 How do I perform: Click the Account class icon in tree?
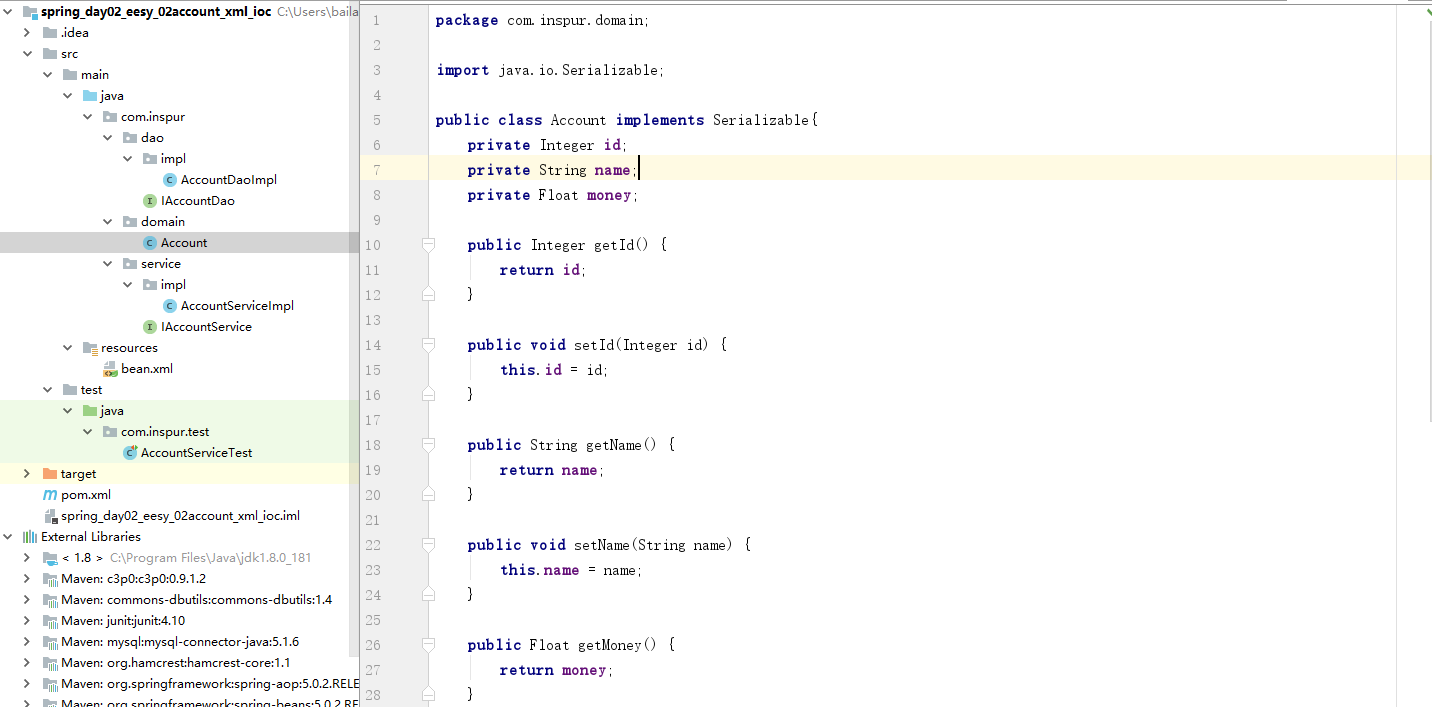(150, 243)
